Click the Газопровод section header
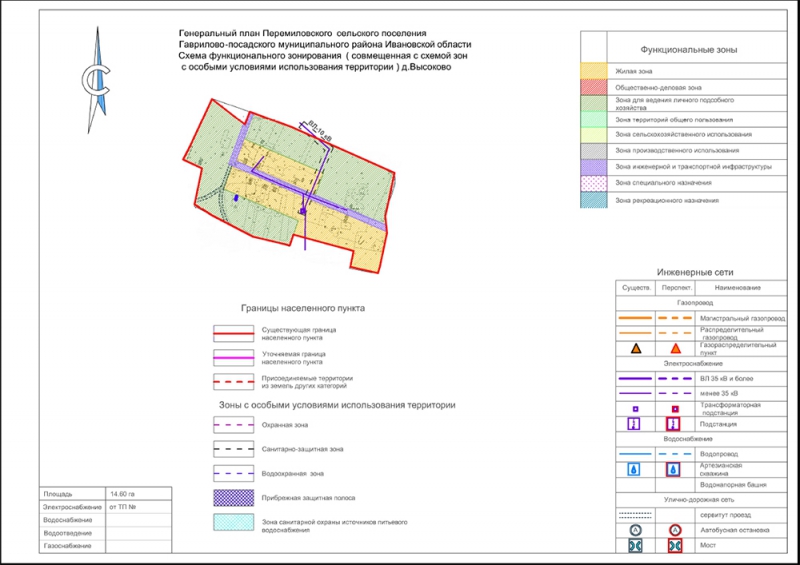 (695, 303)
